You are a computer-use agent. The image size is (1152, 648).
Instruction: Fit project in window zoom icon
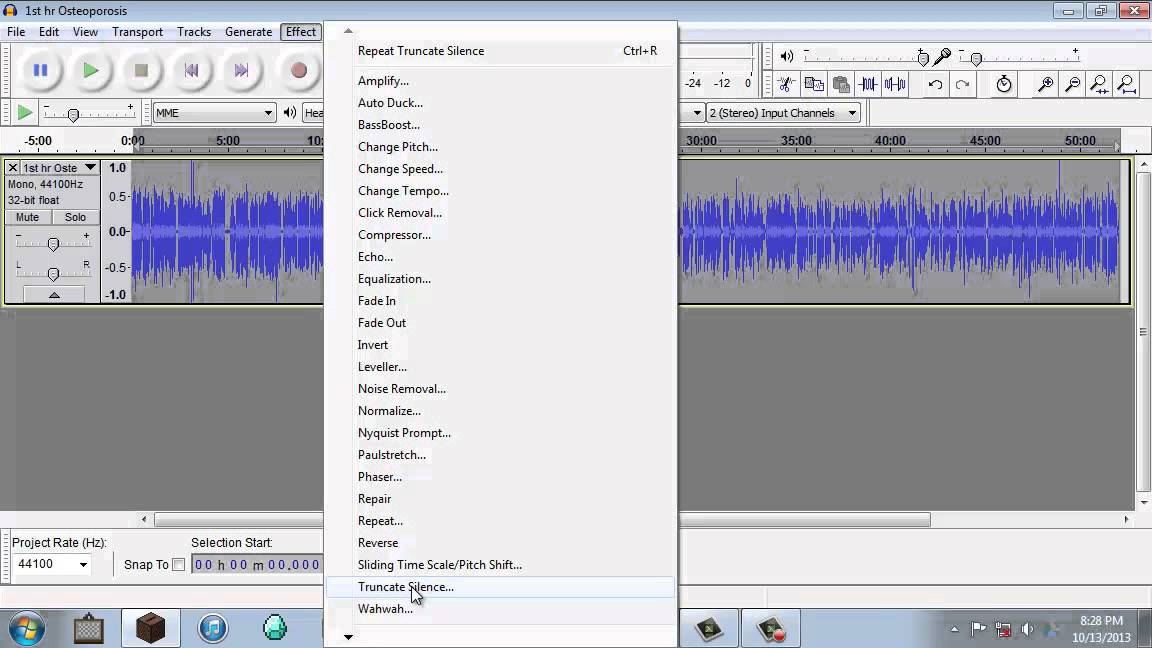point(1126,84)
